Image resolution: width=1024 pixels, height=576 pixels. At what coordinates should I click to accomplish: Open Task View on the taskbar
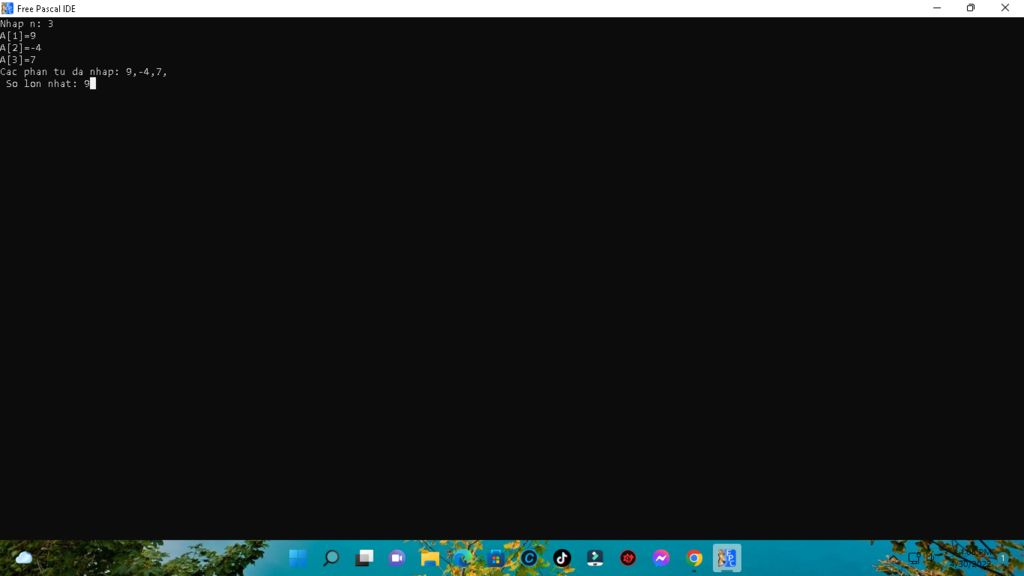point(364,558)
